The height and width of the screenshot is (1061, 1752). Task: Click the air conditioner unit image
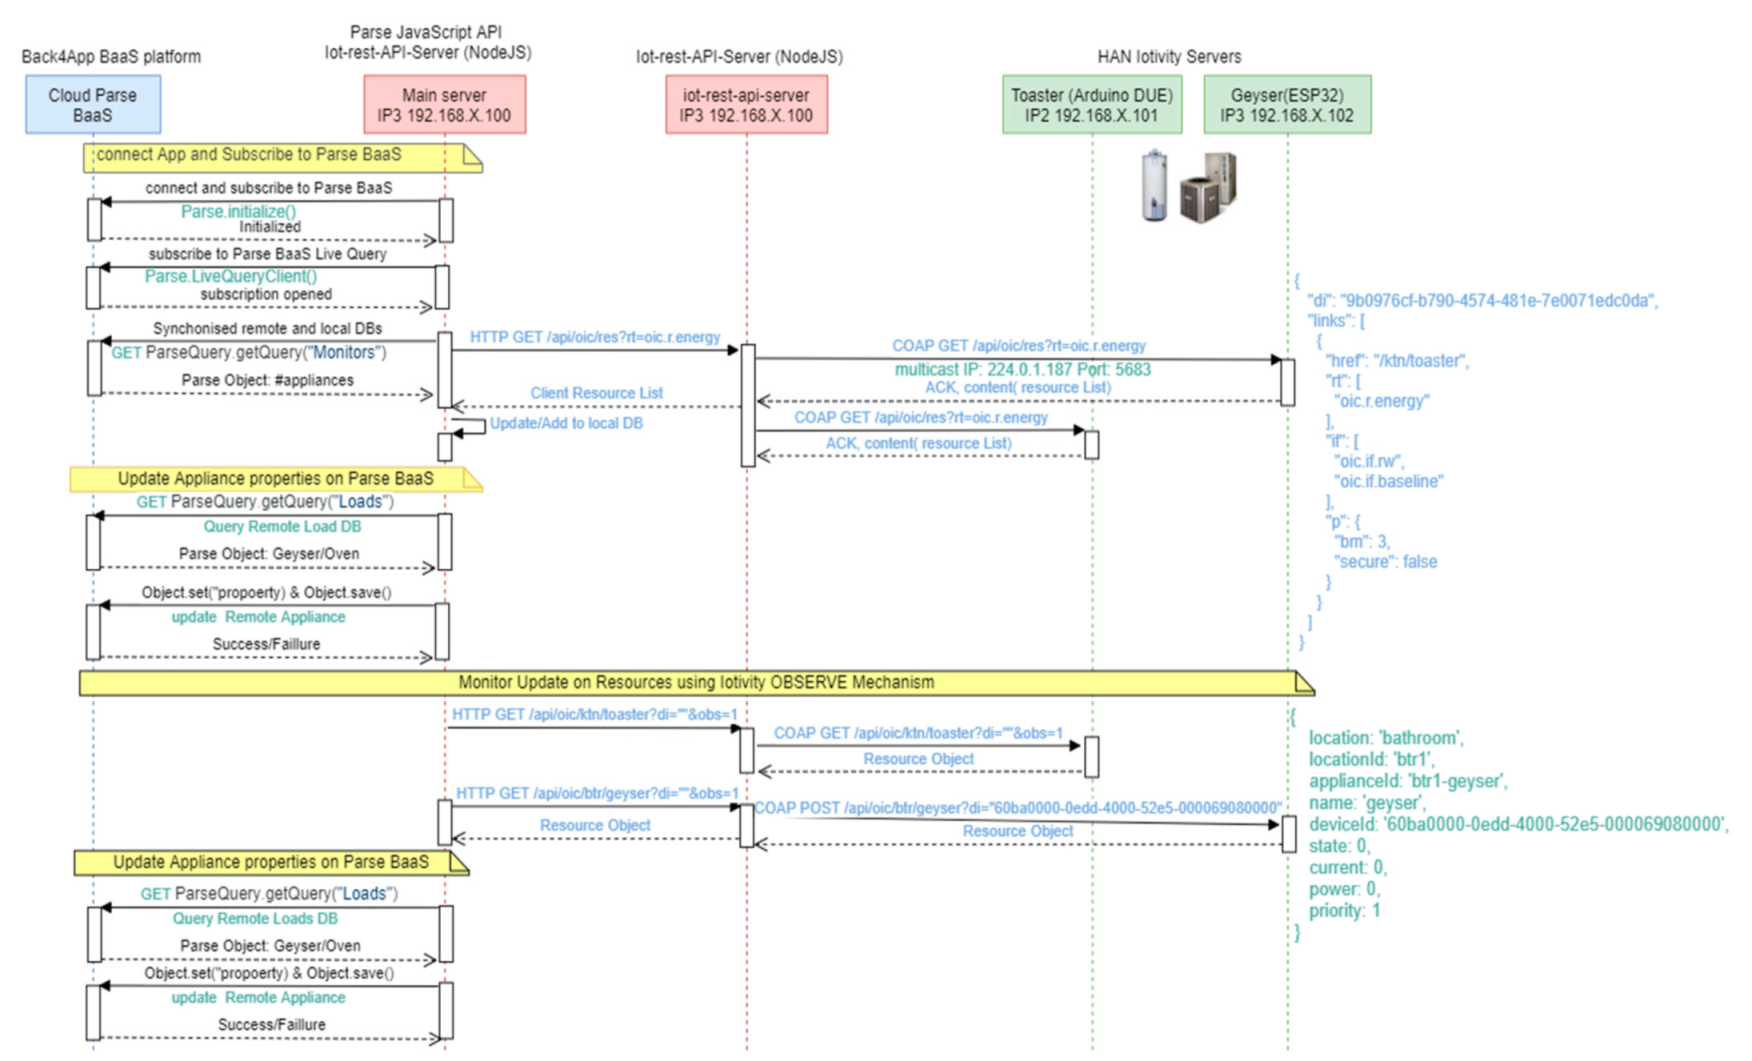pos(1208,187)
